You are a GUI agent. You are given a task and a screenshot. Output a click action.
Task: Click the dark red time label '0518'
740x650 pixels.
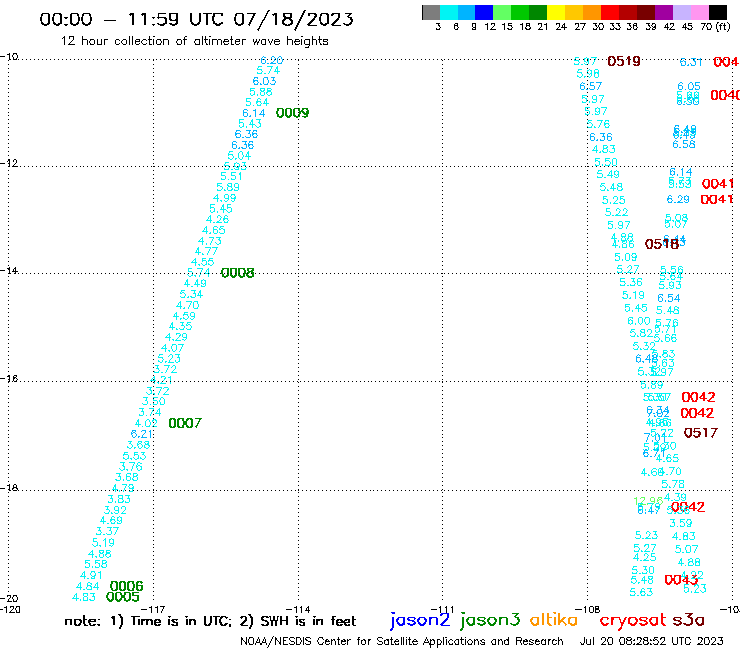pyautogui.click(x=662, y=244)
